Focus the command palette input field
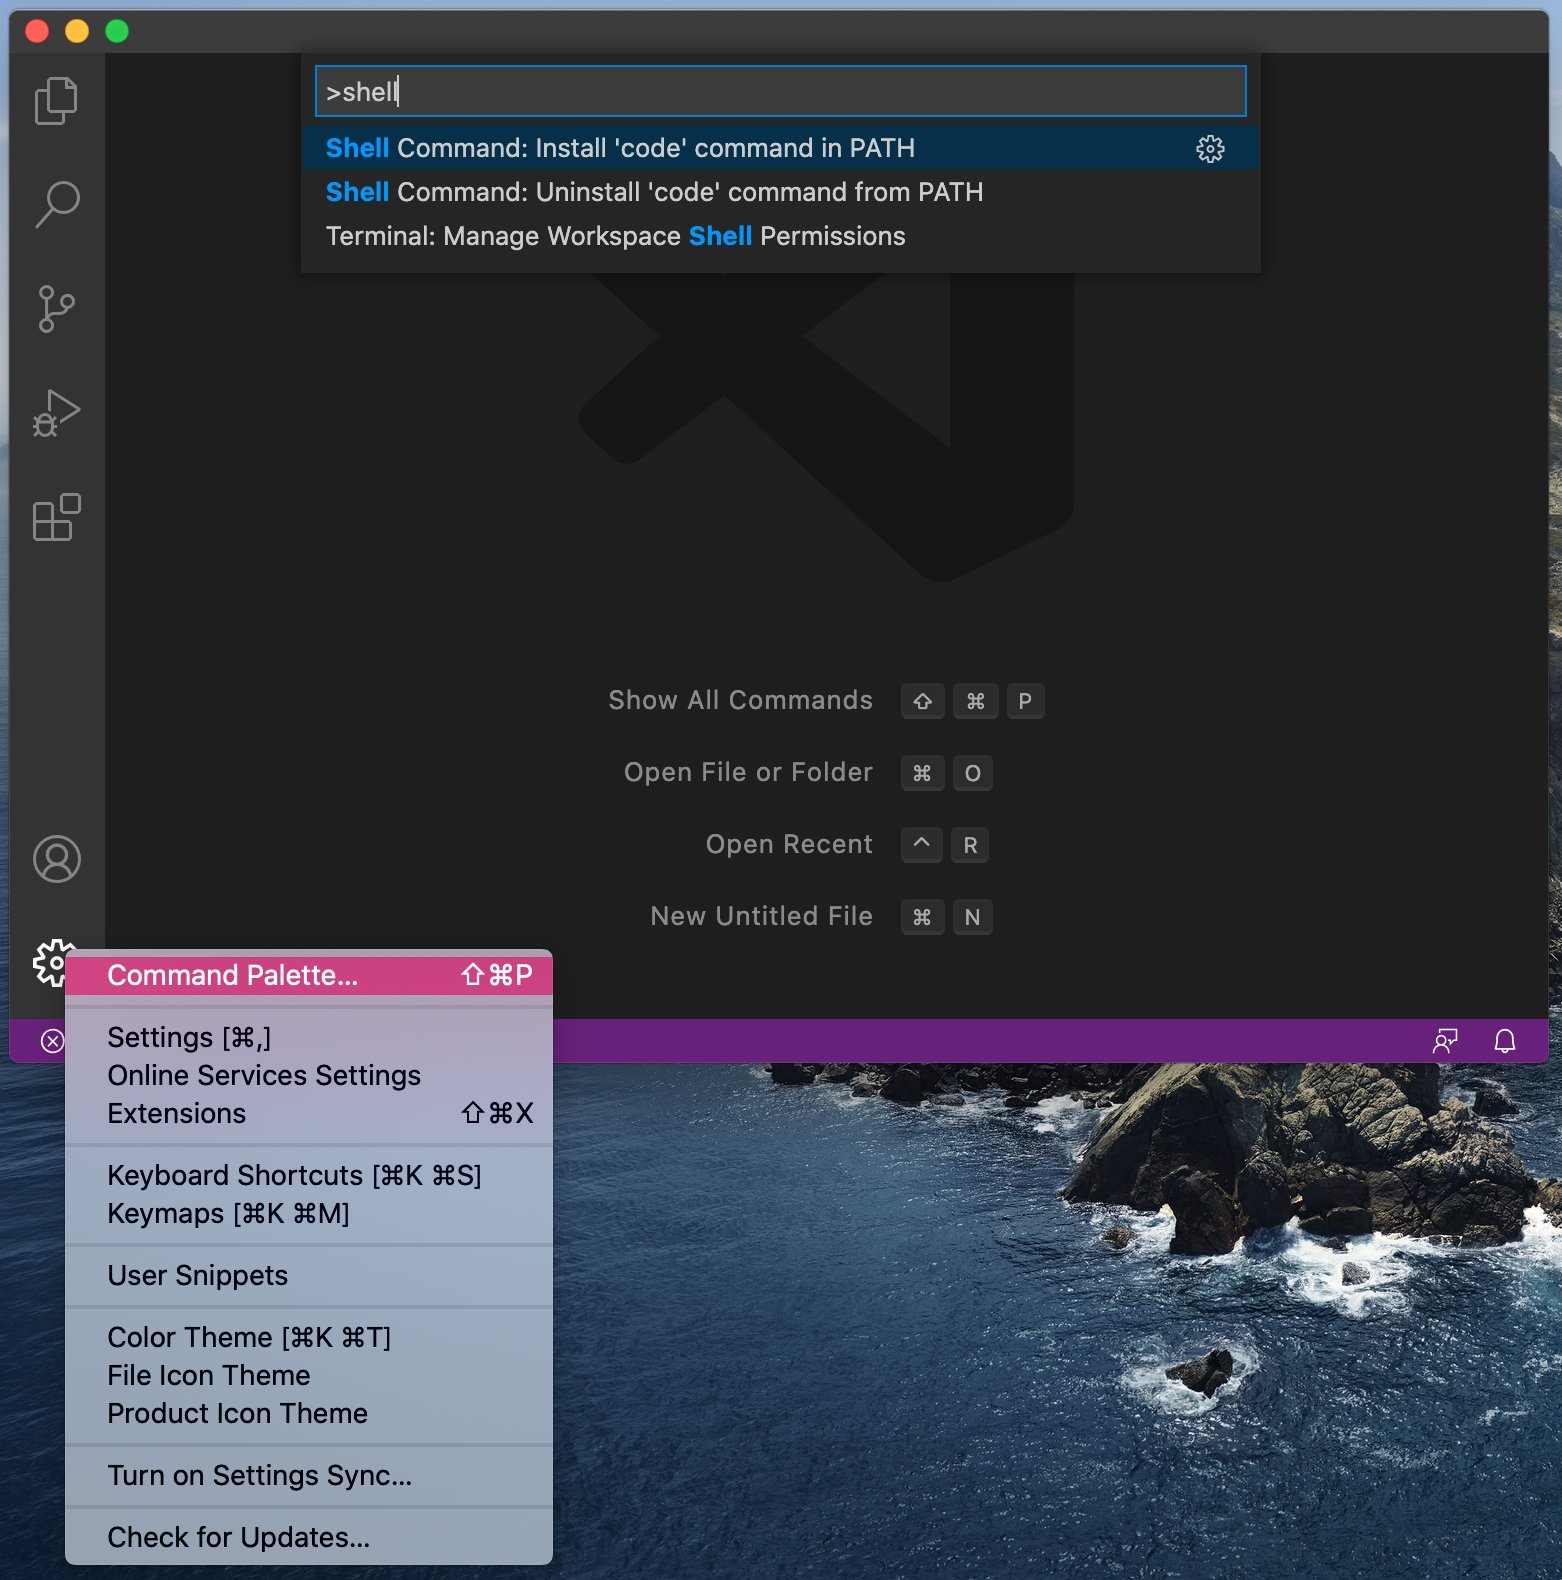This screenshot has height=1580, width=1562. (781, 91)
